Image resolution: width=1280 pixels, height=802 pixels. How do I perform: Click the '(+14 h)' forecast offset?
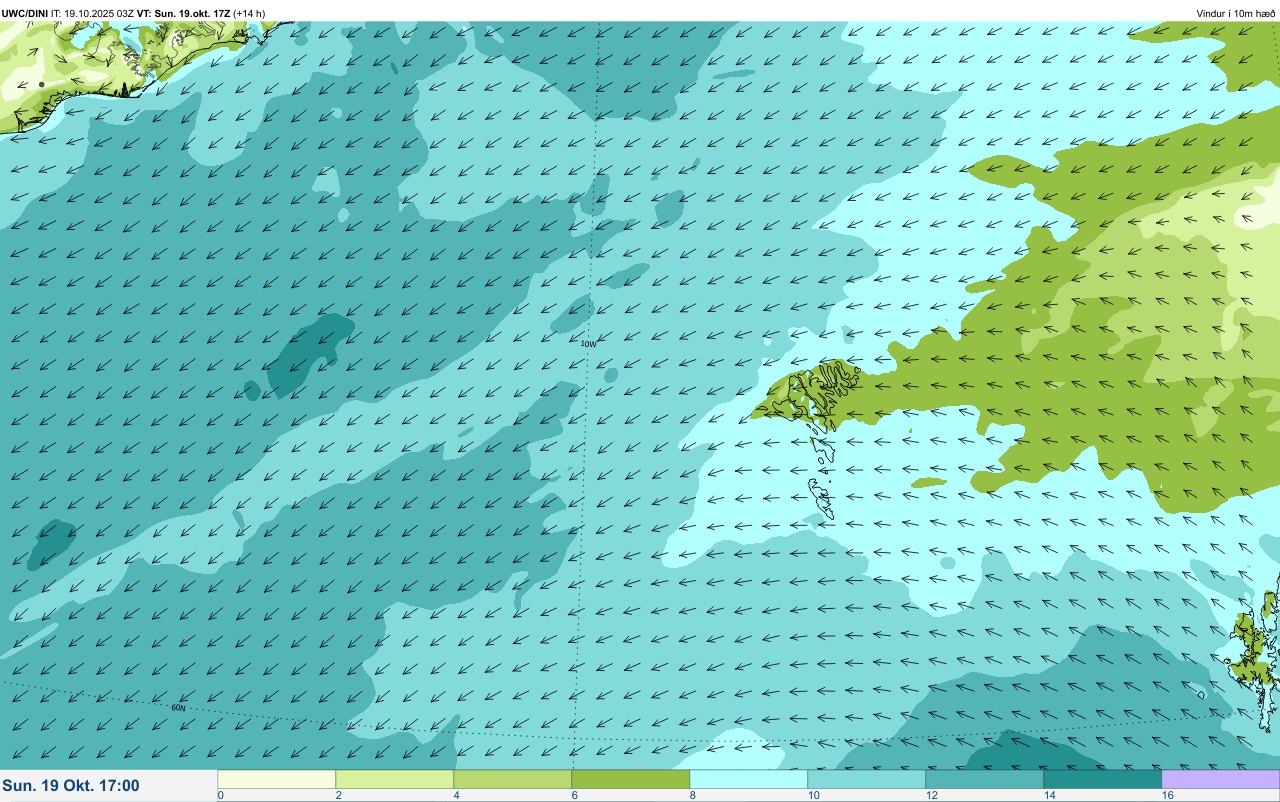pyautogui.click(x=249, y=13)
